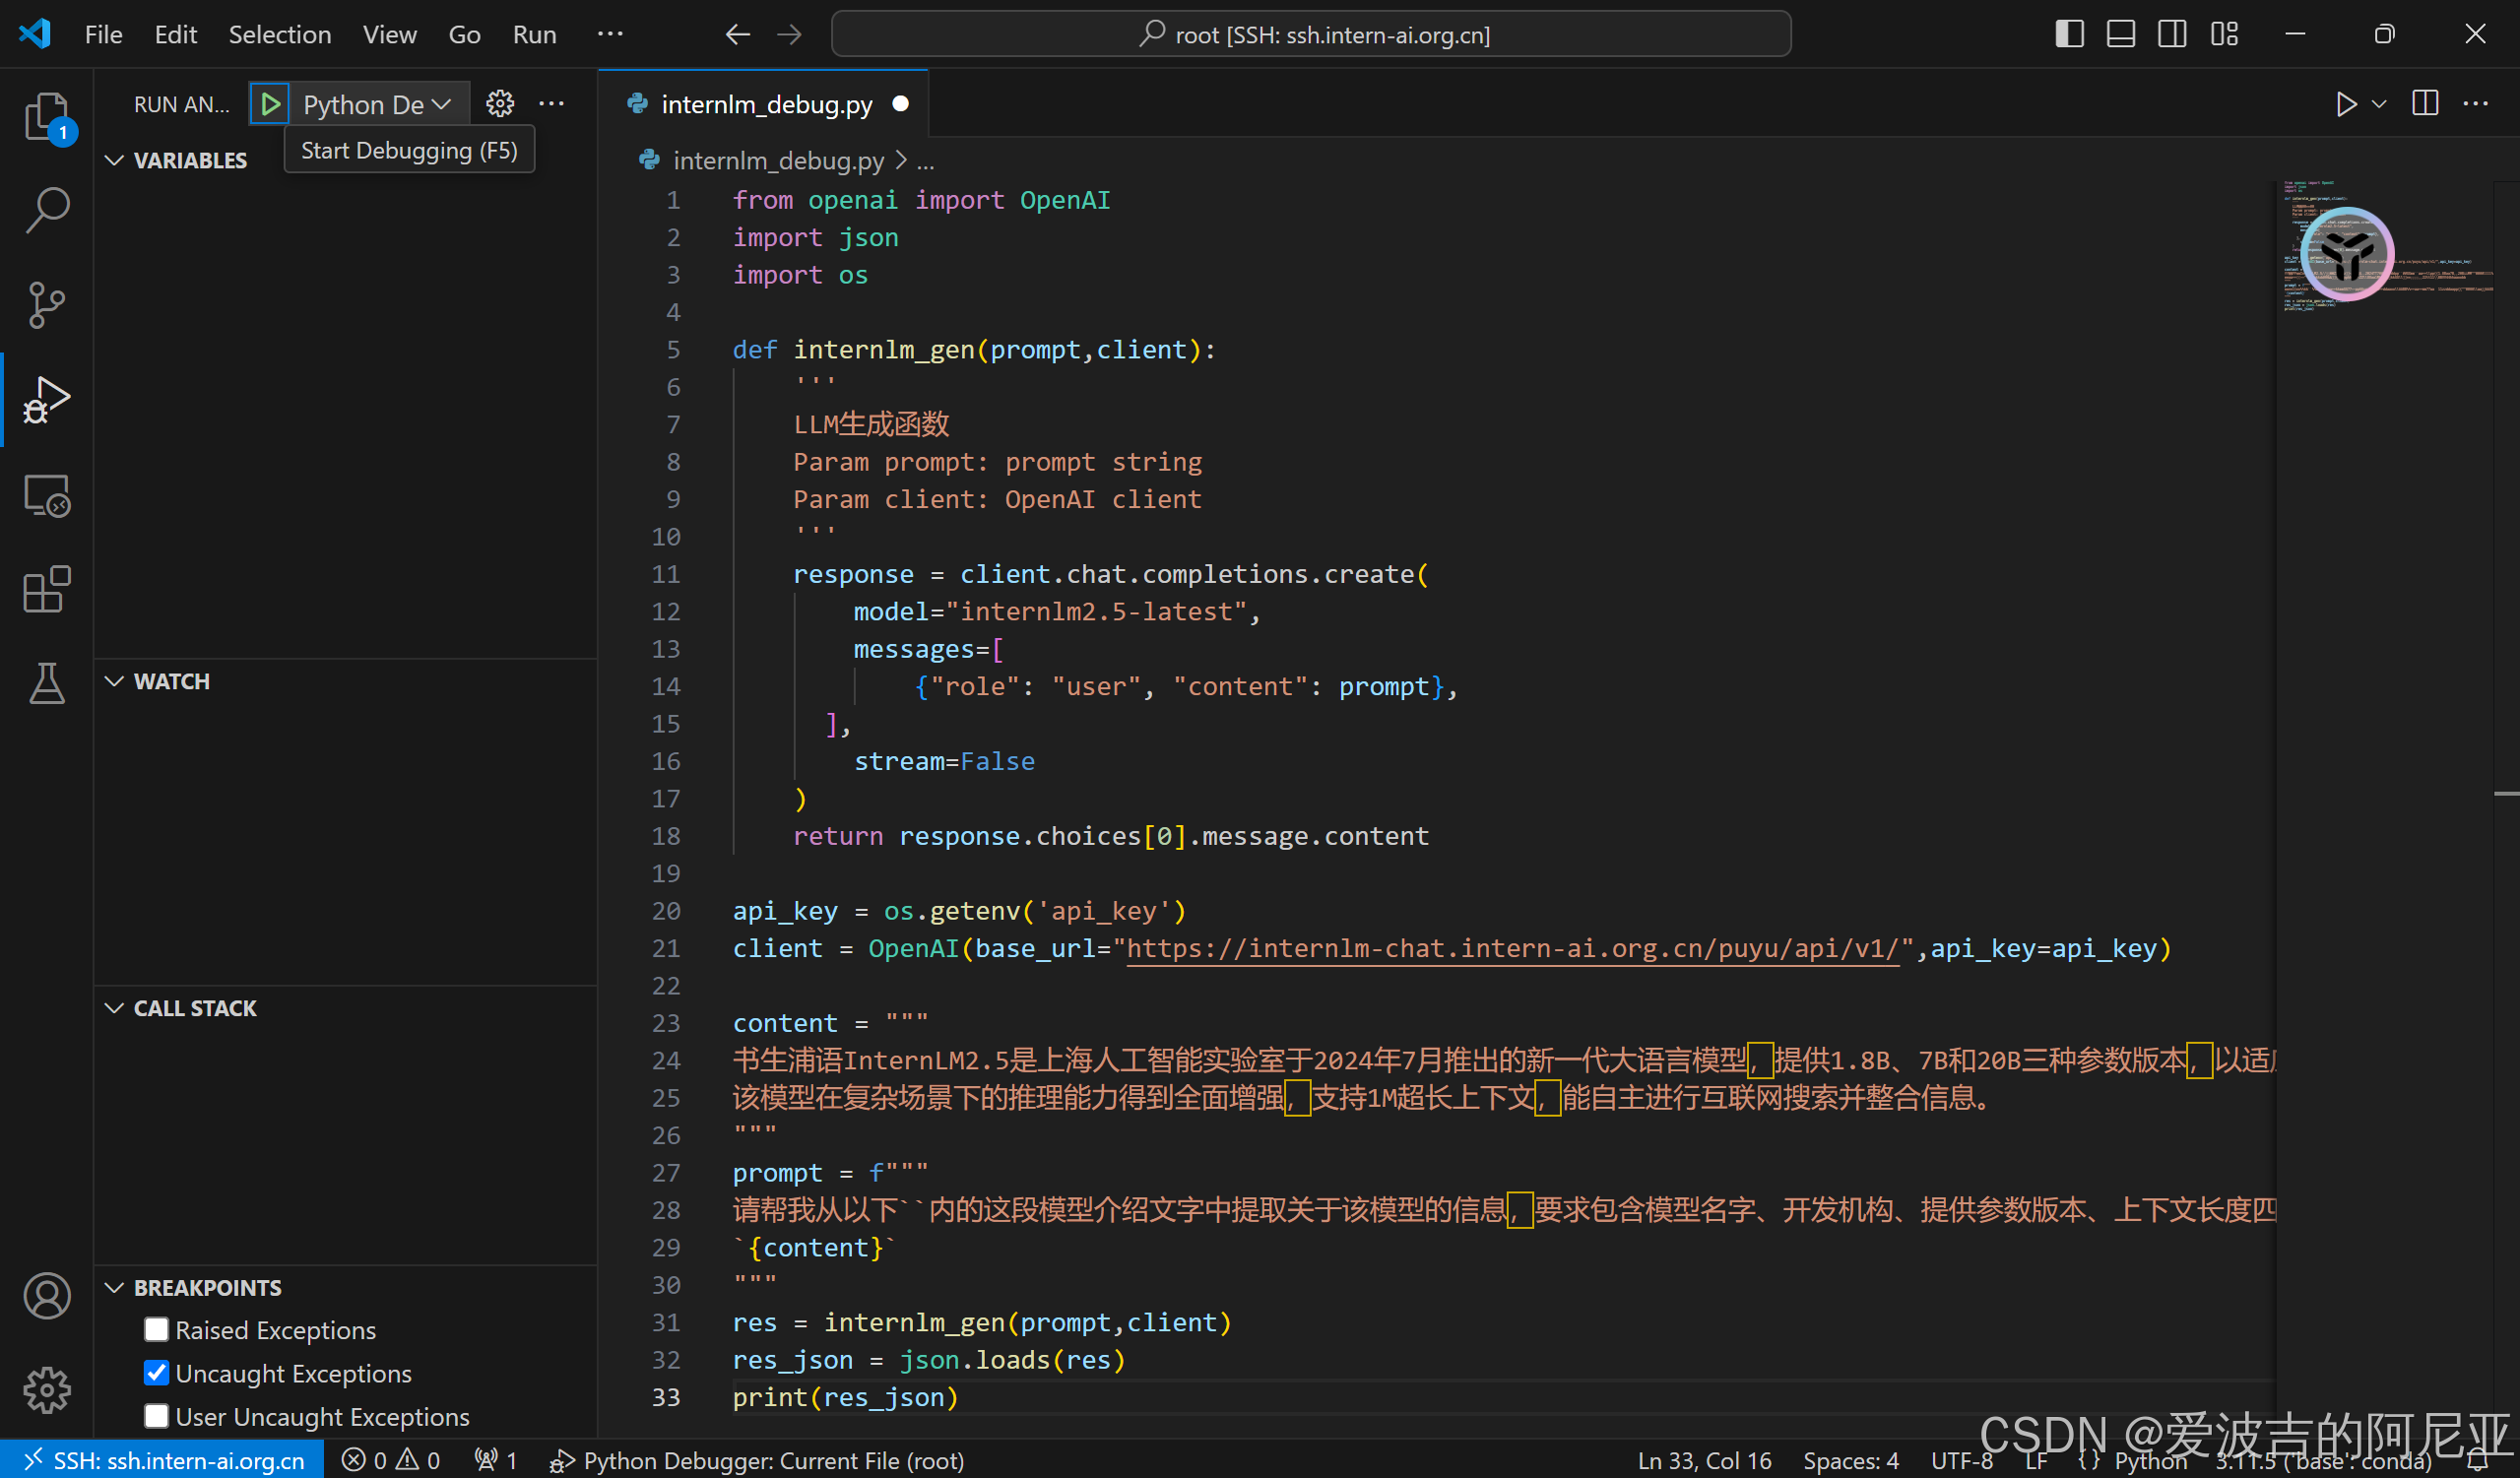The height and width of the screenshot is (1478, 2520).
Task: Open the Search view icon
Action: tap(46, 210)
